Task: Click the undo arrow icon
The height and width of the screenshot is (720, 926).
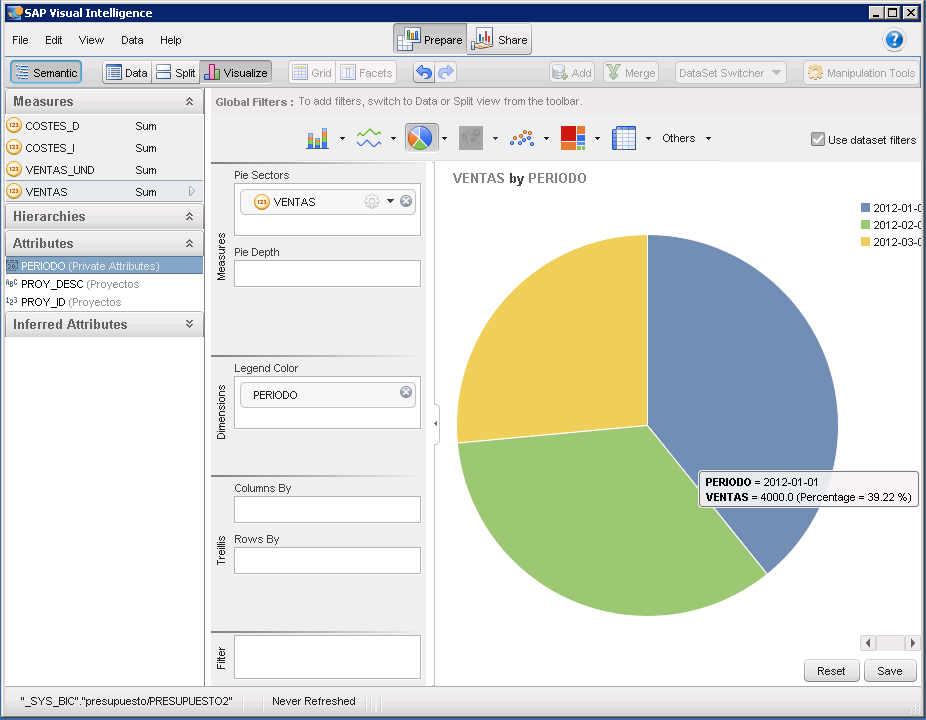Action: 424,73
